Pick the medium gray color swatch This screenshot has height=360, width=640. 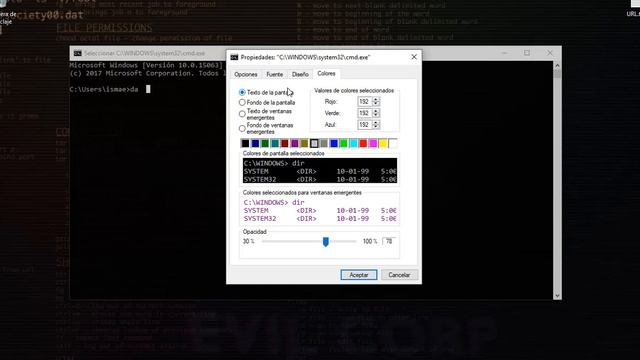coord(324,143)
